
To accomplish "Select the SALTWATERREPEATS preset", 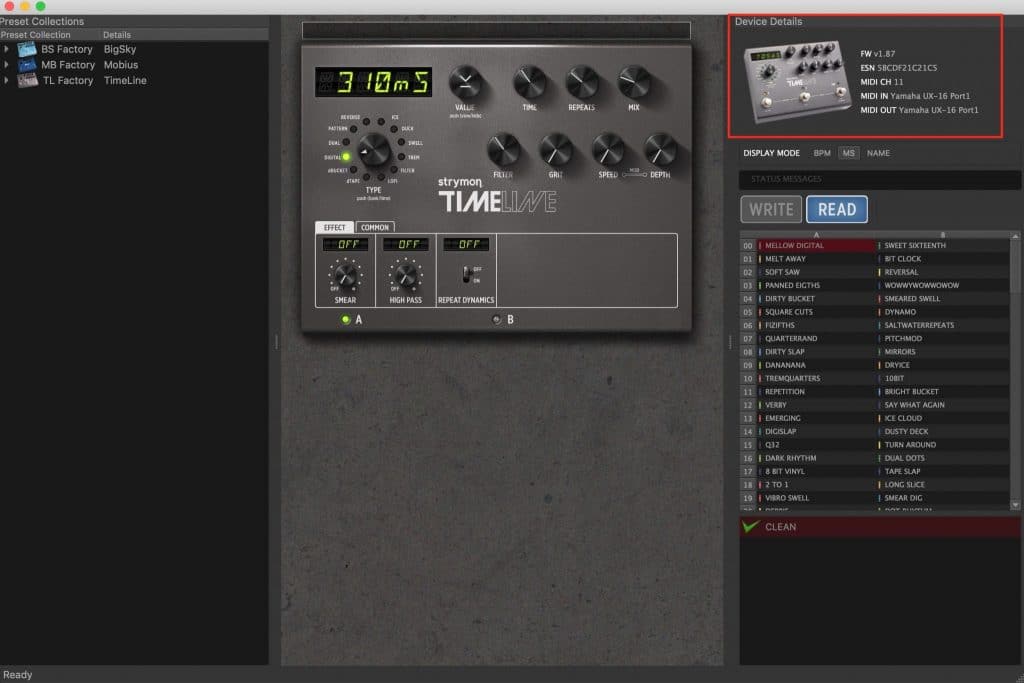I will pyautogui.click(x=942, y=325).
